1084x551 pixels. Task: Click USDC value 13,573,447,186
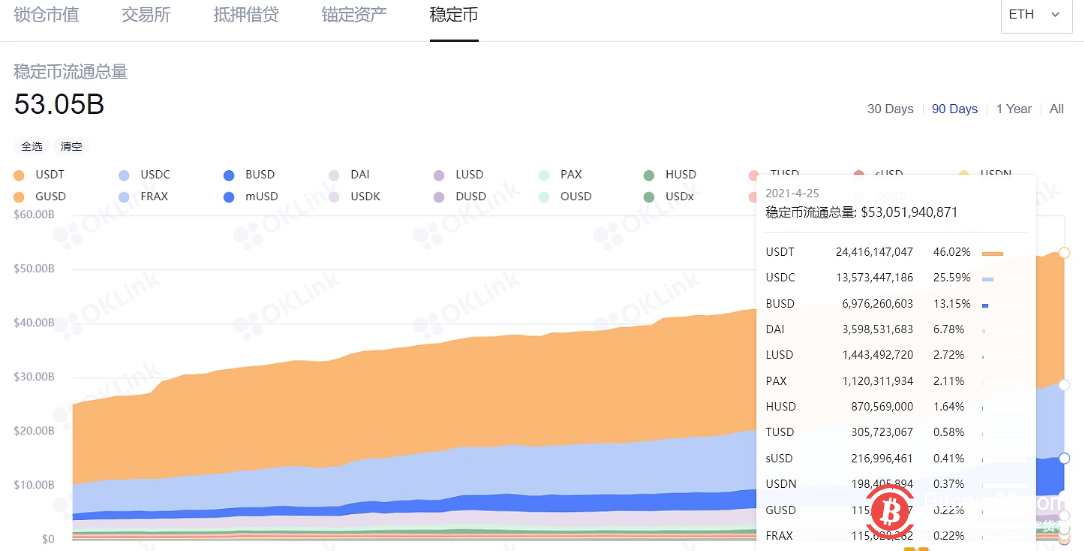coord(874,278)
